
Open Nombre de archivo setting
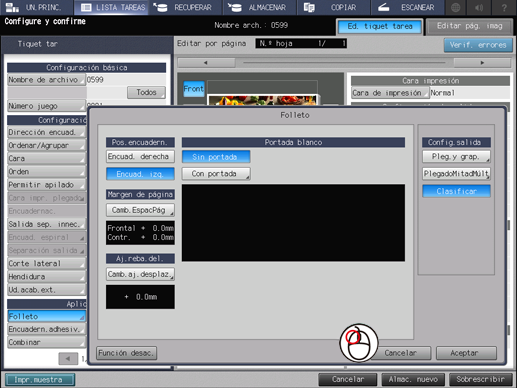pyautogui.click(x=46, y=80)
